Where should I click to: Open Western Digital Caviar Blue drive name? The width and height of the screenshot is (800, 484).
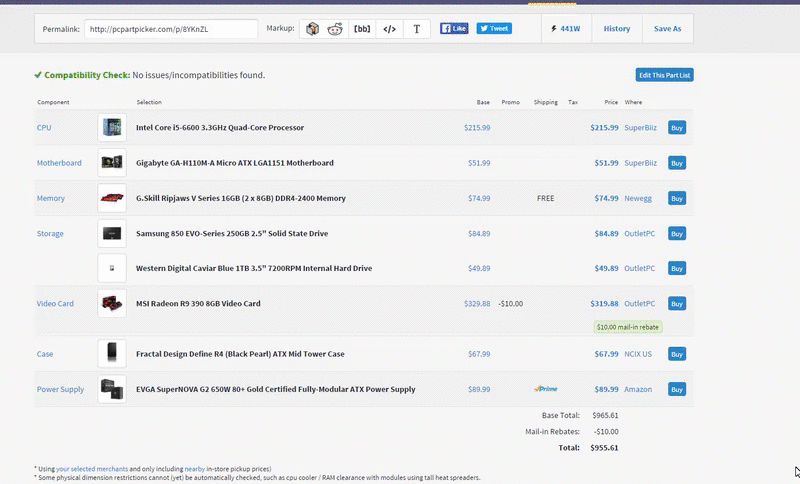(254, 268)
